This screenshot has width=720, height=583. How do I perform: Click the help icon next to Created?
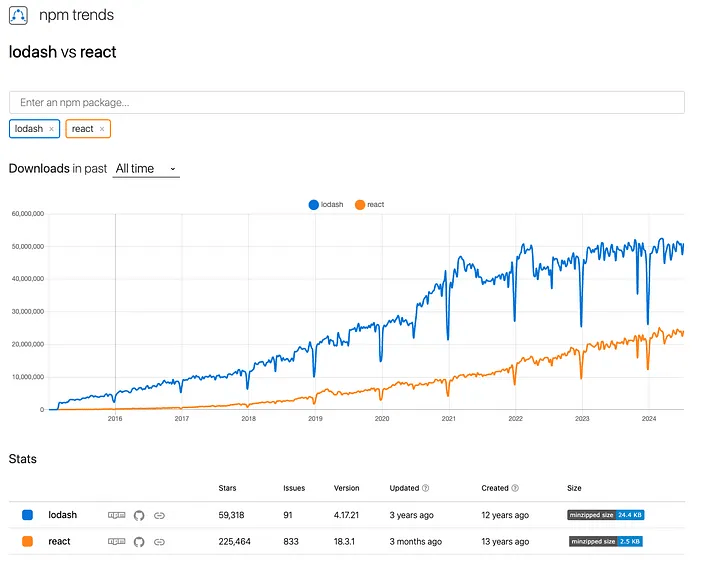pos(515,488)
